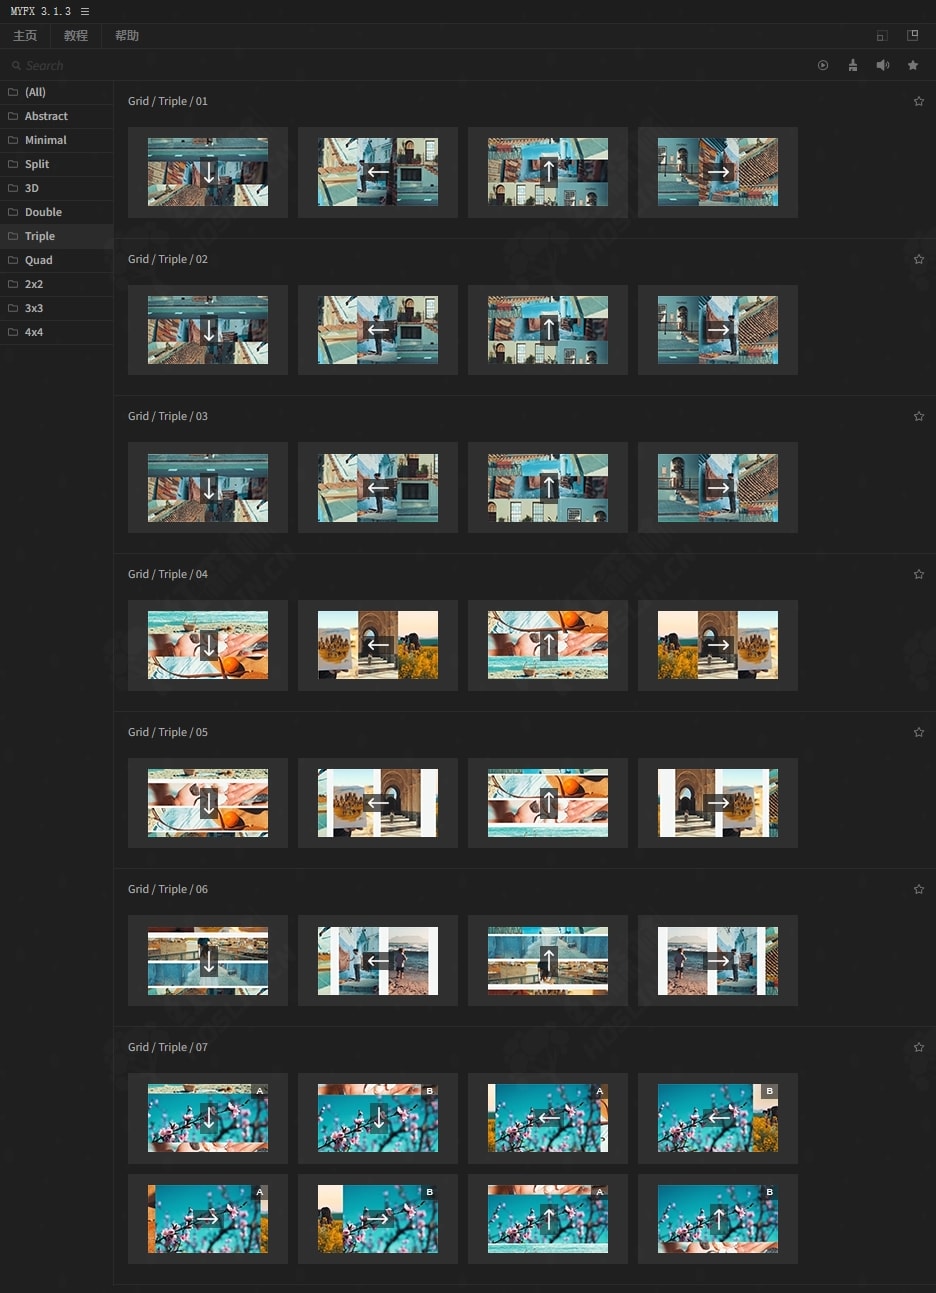Select the 2x2 category
Screen dimensions: 936x1293
coord(56,284)
